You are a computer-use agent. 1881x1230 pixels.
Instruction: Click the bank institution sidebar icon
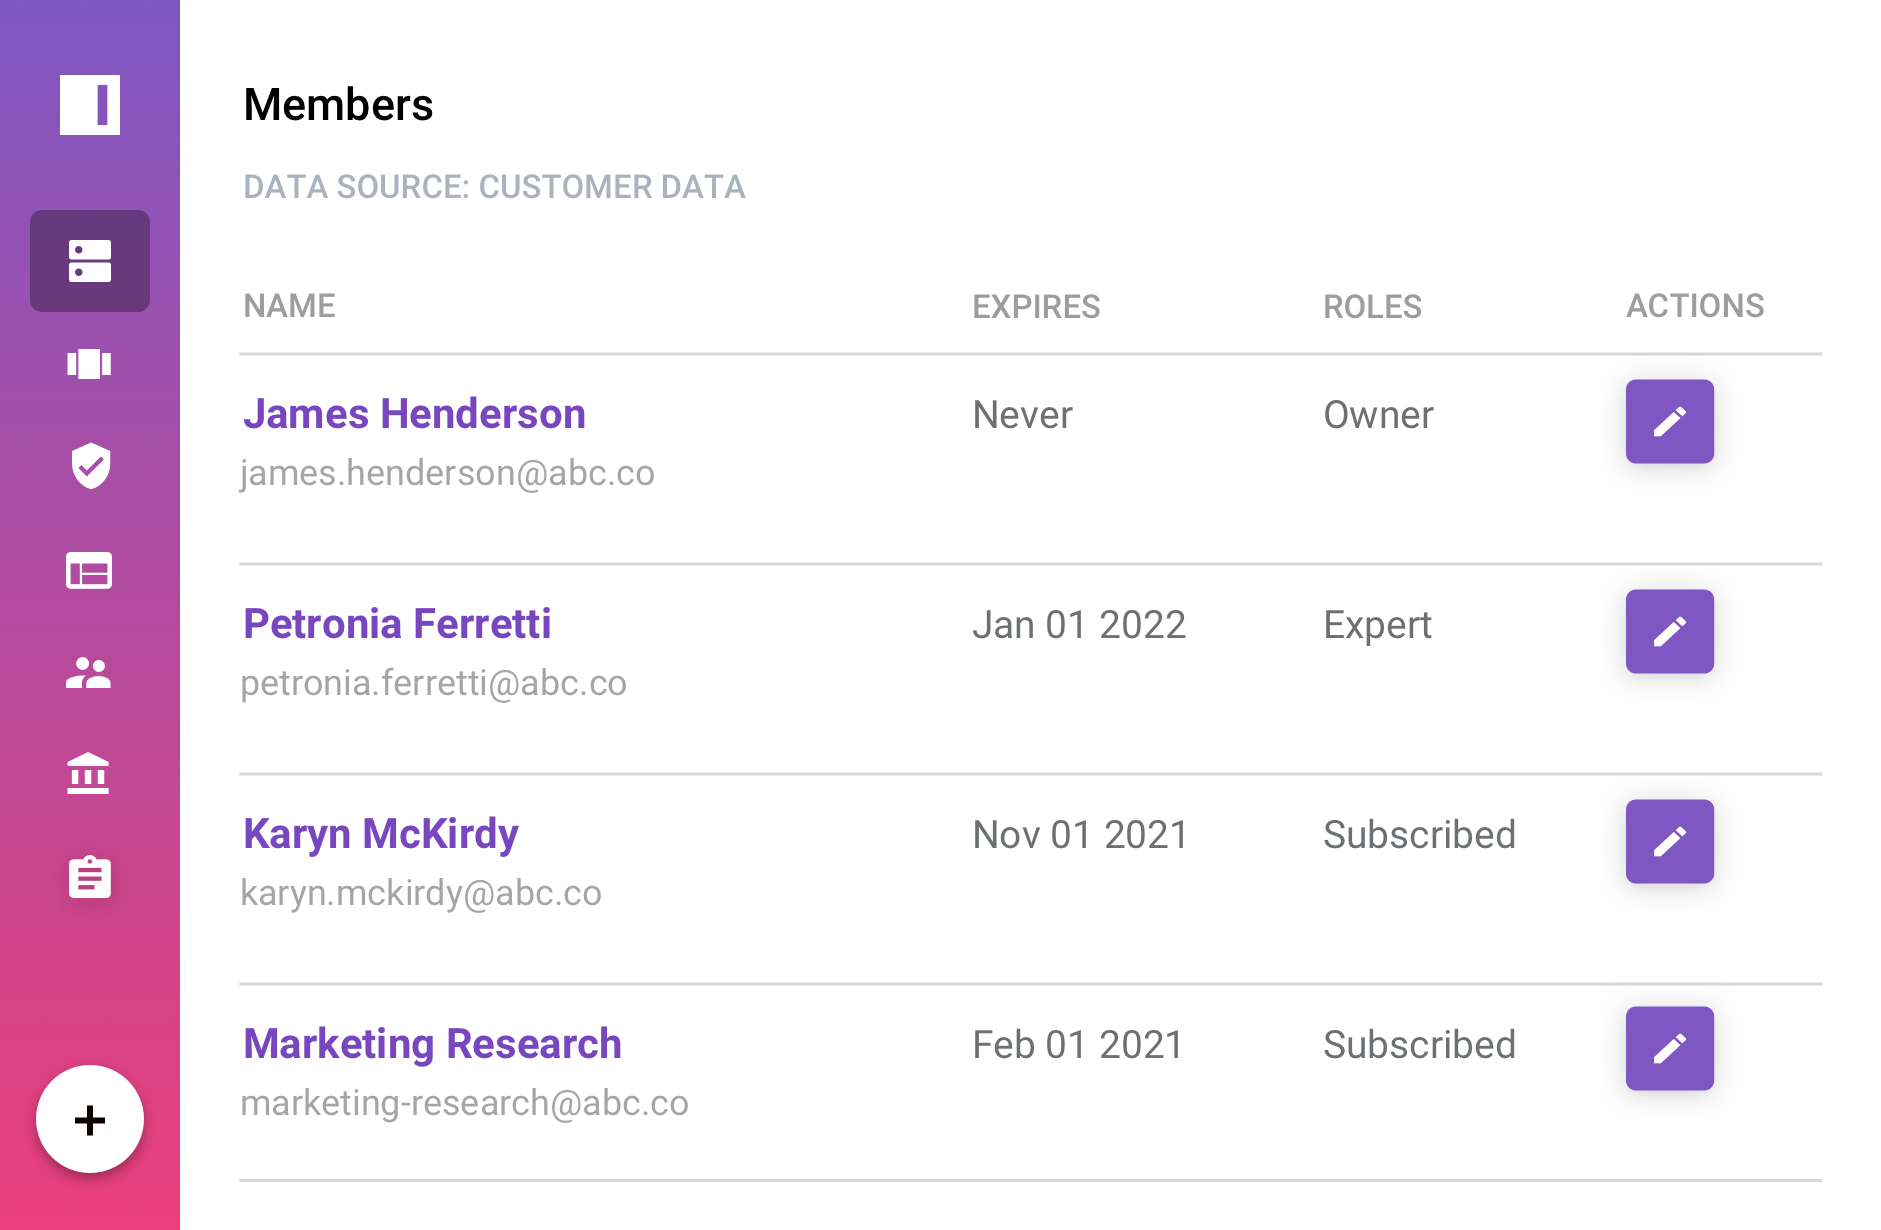[88, 774]
